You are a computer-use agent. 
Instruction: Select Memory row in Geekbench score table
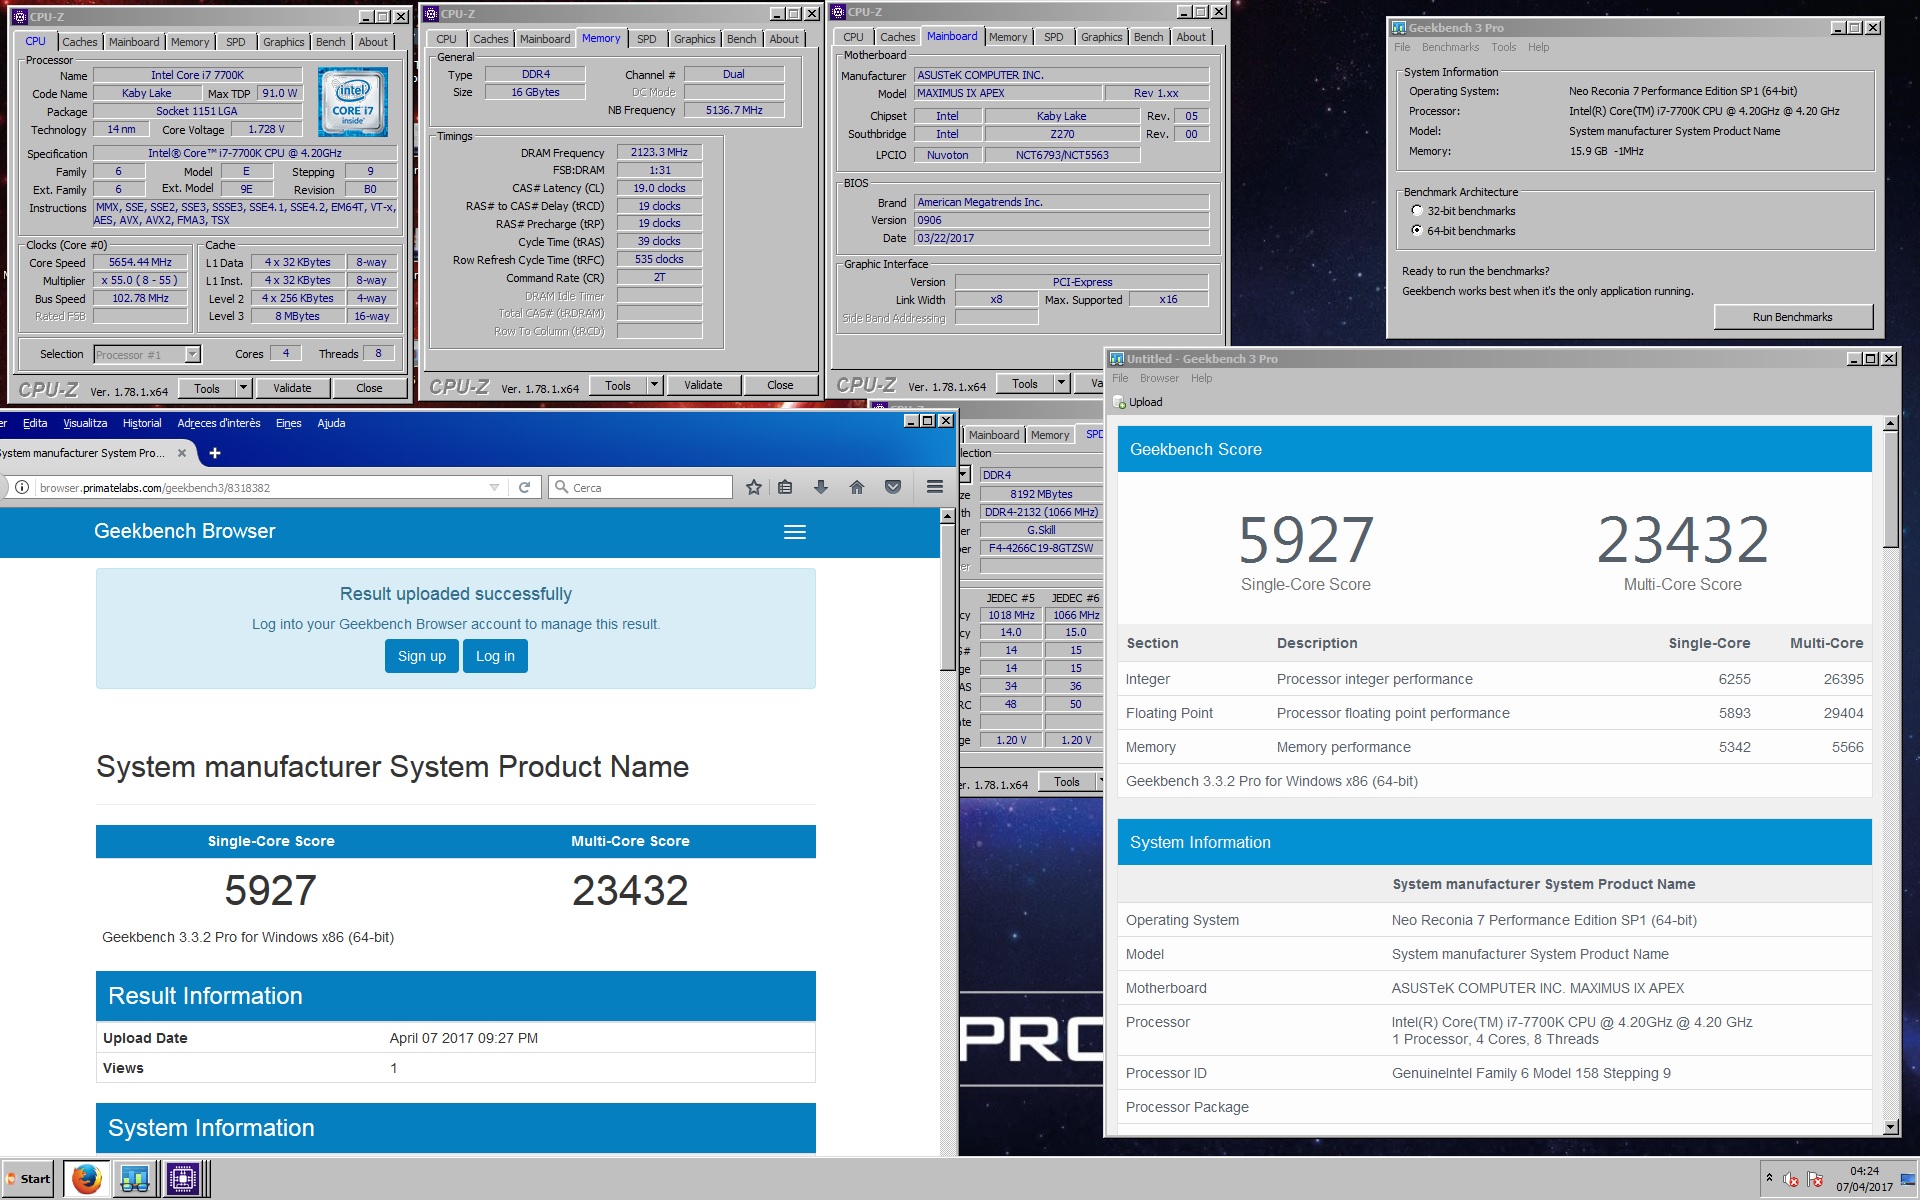1494,747
